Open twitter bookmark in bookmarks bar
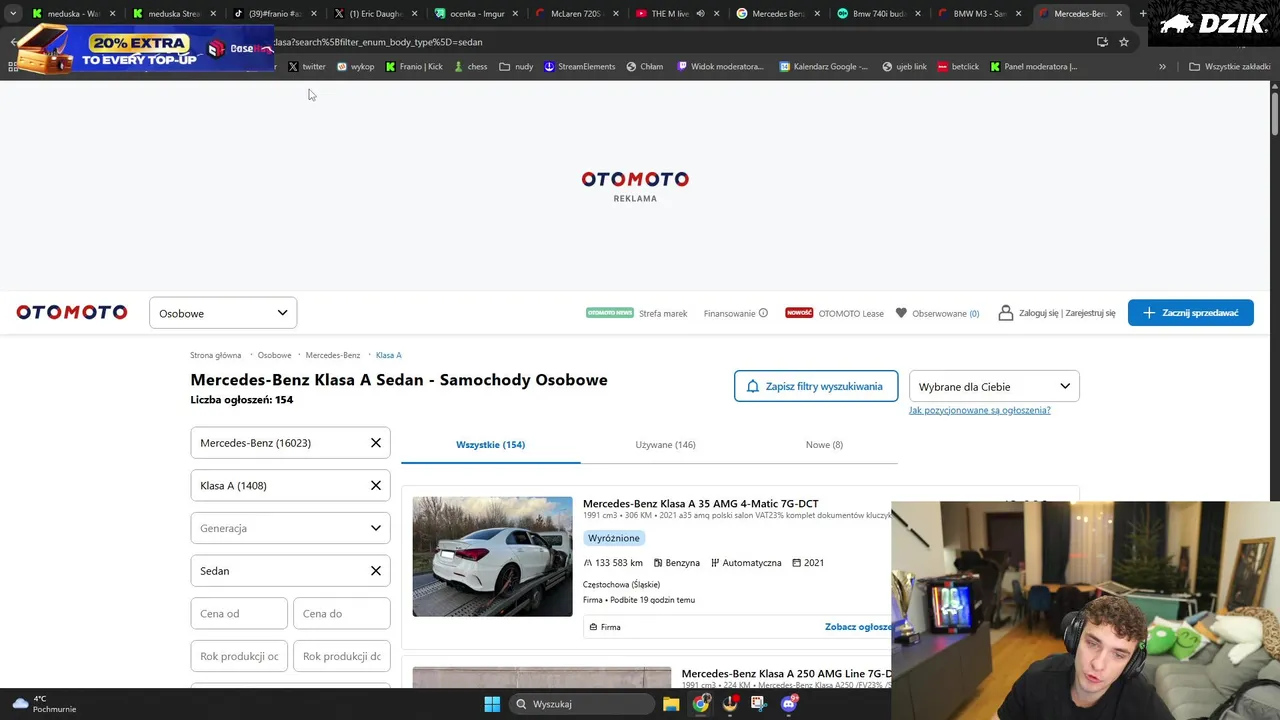This screenshot has height=720, width=1280. (x=307, y=67)
